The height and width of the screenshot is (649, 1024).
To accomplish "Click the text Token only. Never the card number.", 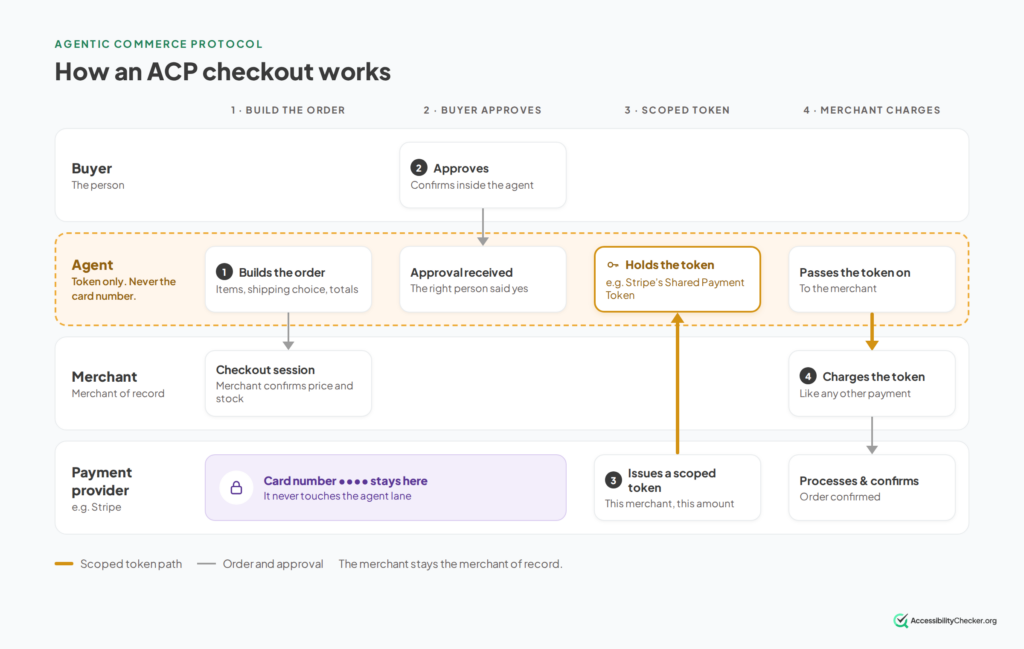I will [124, 289].
